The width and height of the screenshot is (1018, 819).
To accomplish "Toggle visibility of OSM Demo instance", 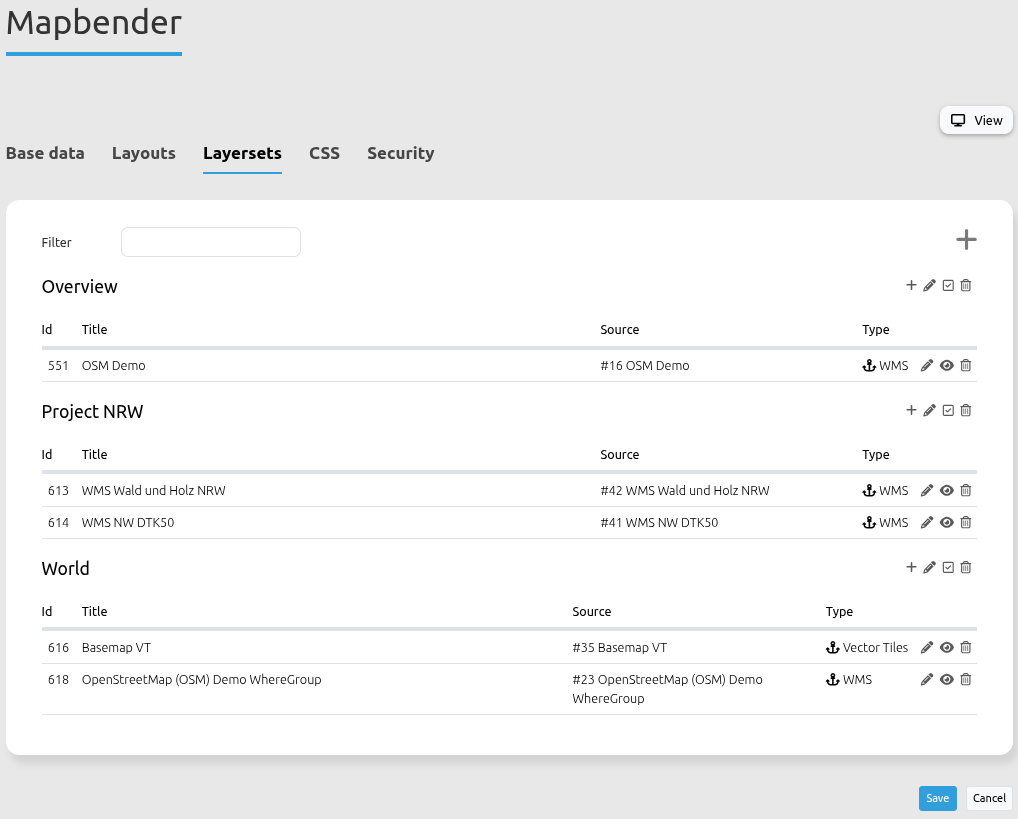I will 946,366.
